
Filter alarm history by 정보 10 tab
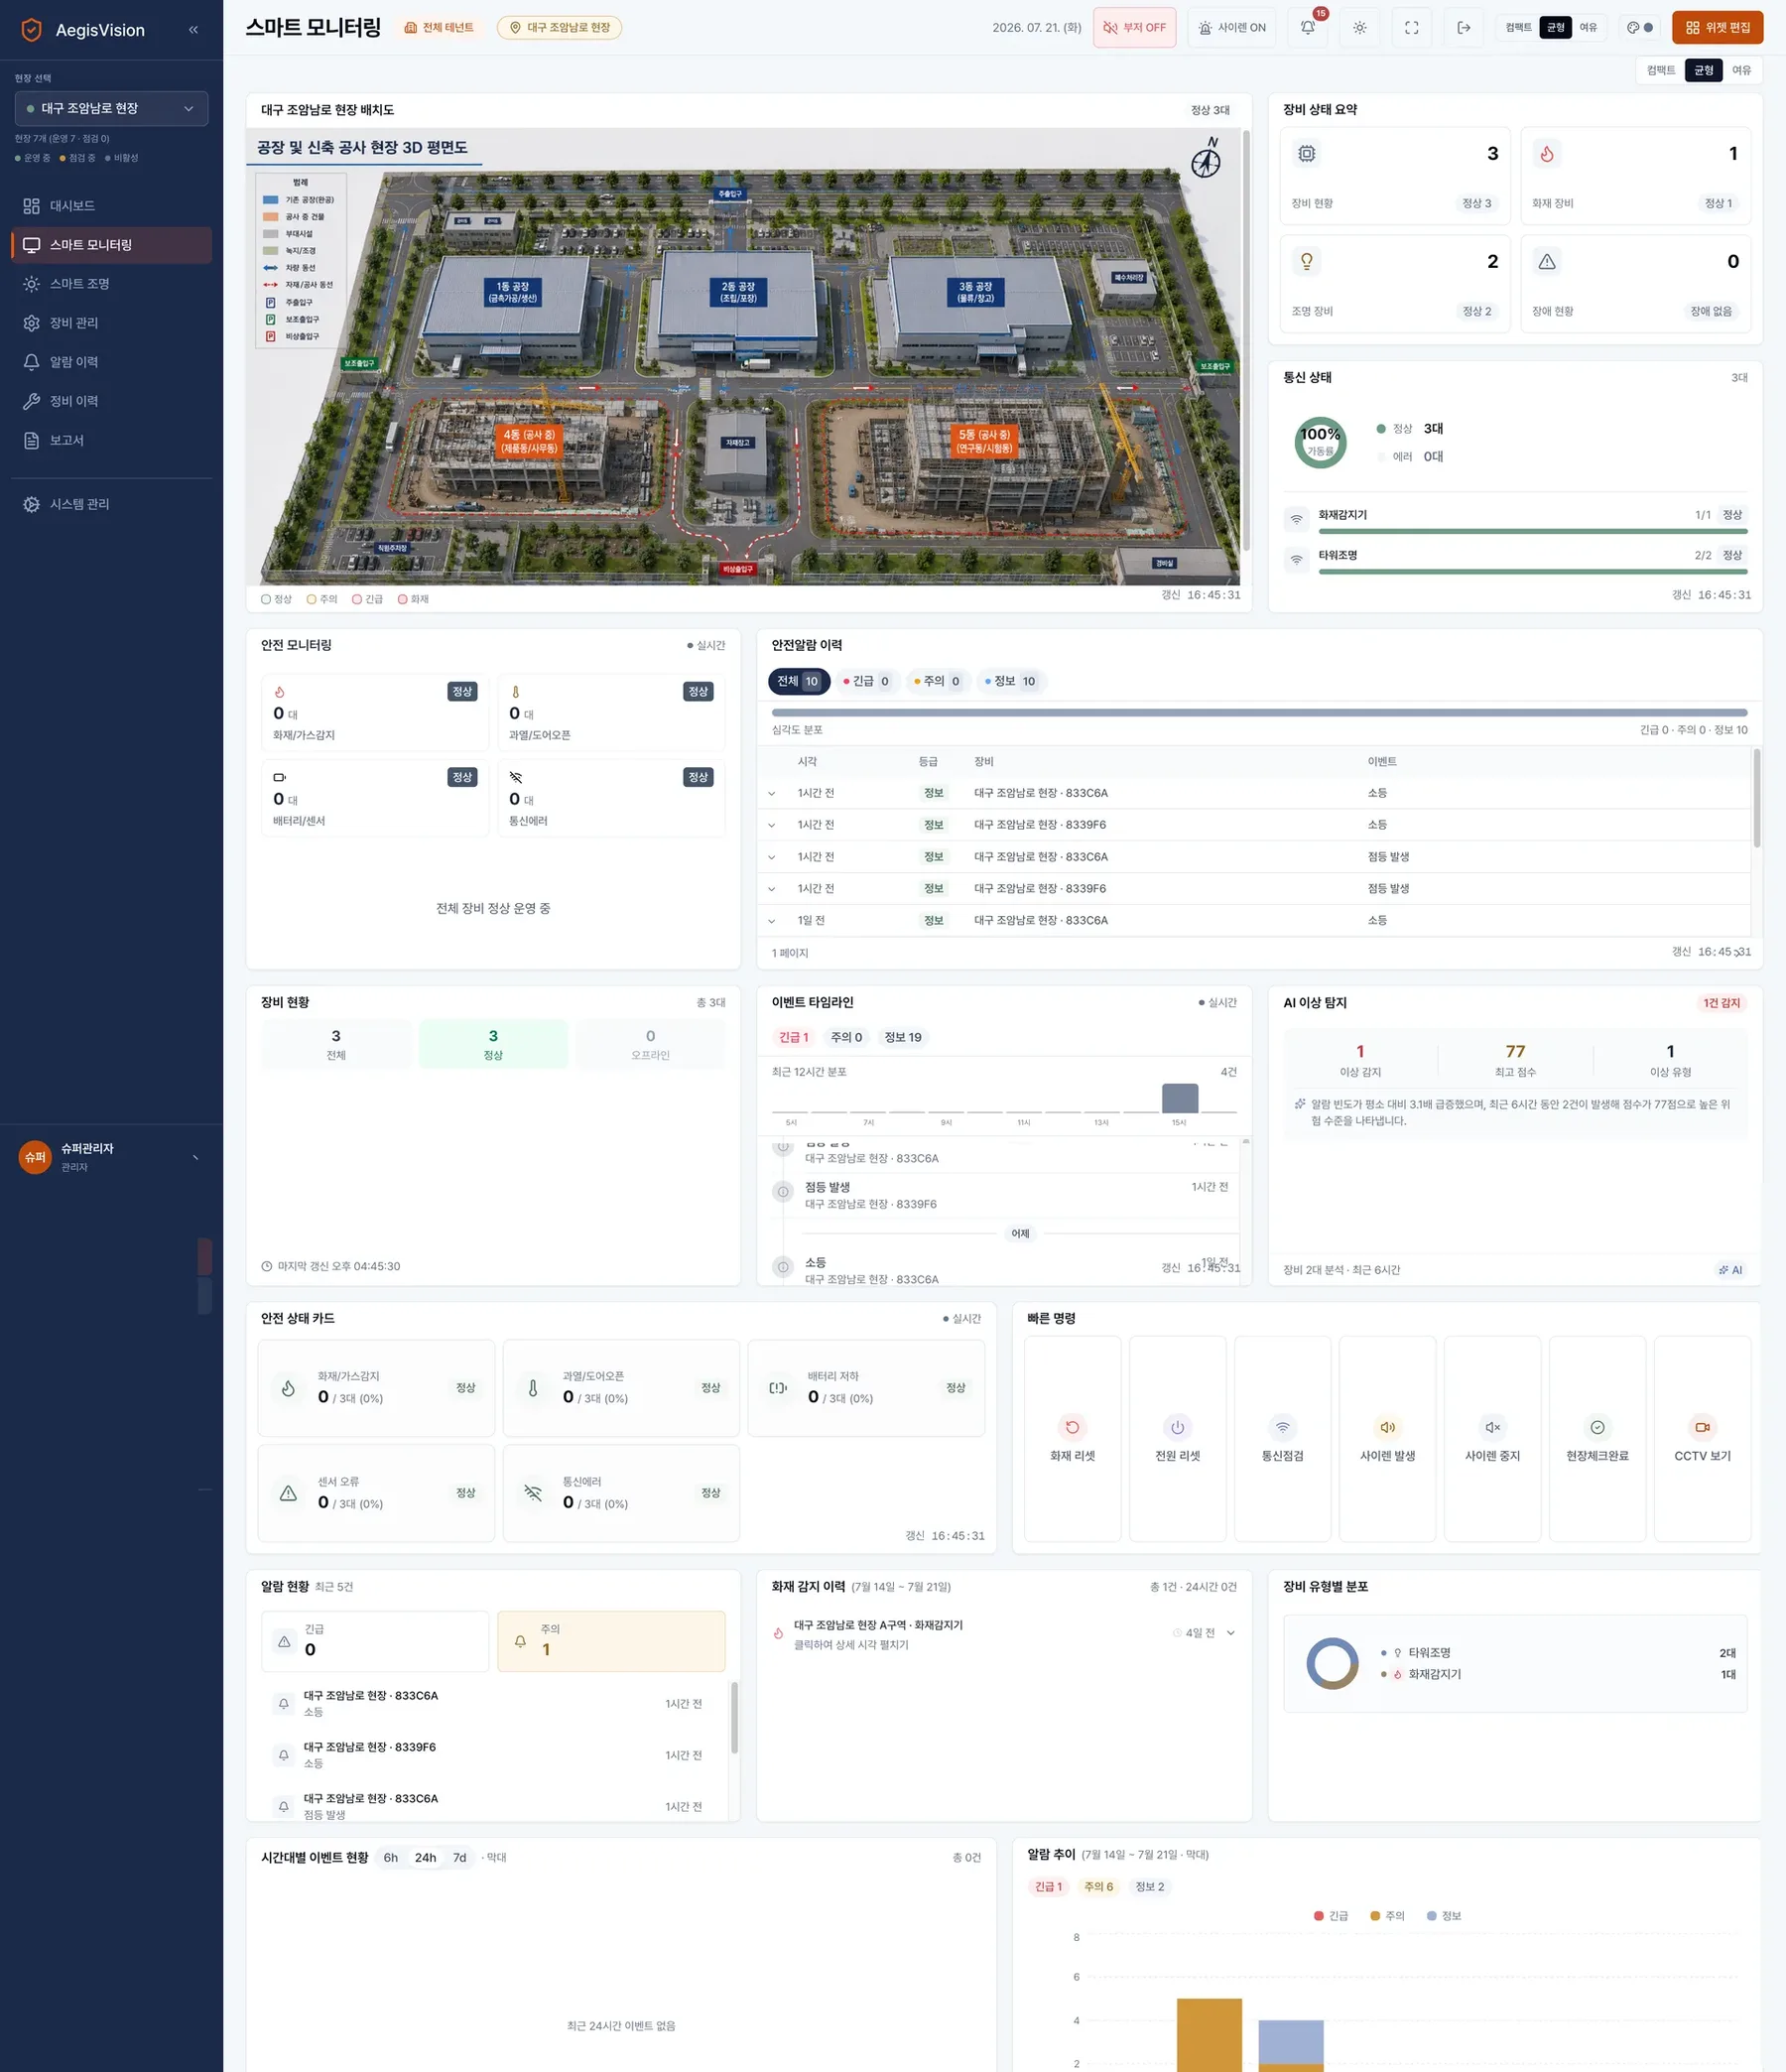coord(1010,681)
